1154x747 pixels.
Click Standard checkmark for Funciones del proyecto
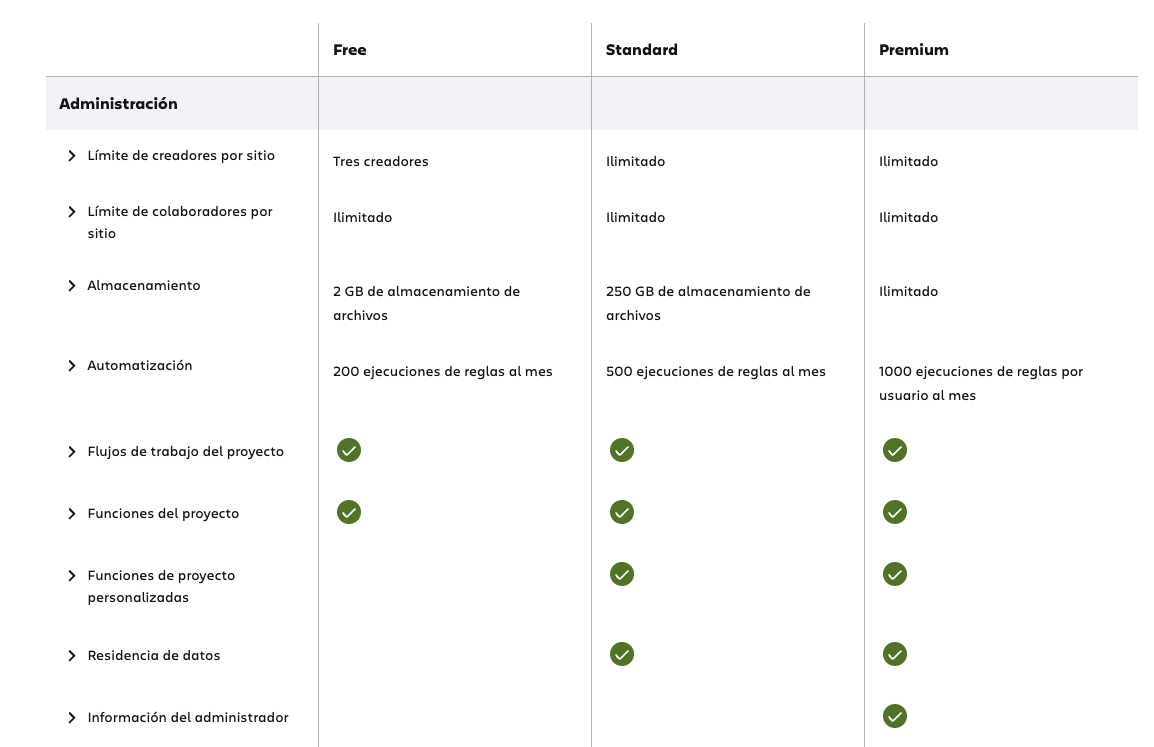(x=622, y=512)
